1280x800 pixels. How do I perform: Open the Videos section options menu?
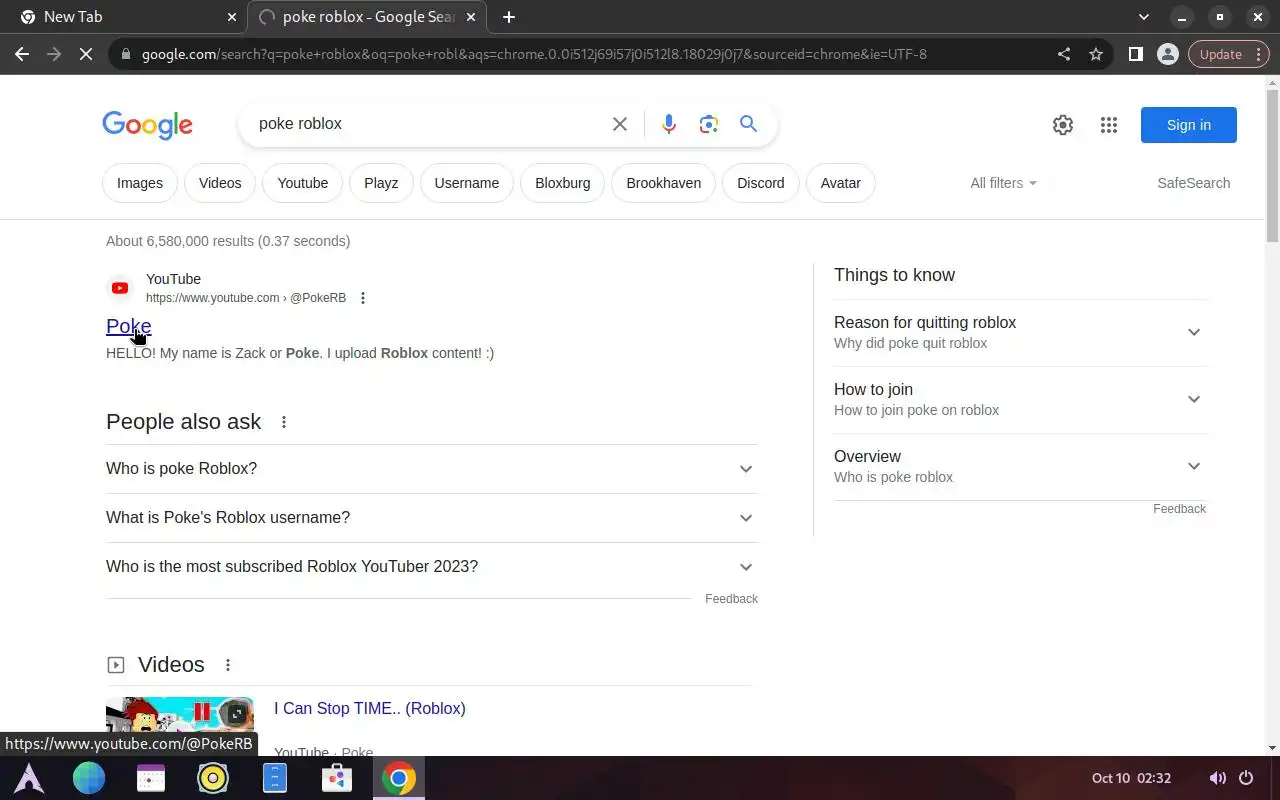pyautogui.click(x=228, y=665)
